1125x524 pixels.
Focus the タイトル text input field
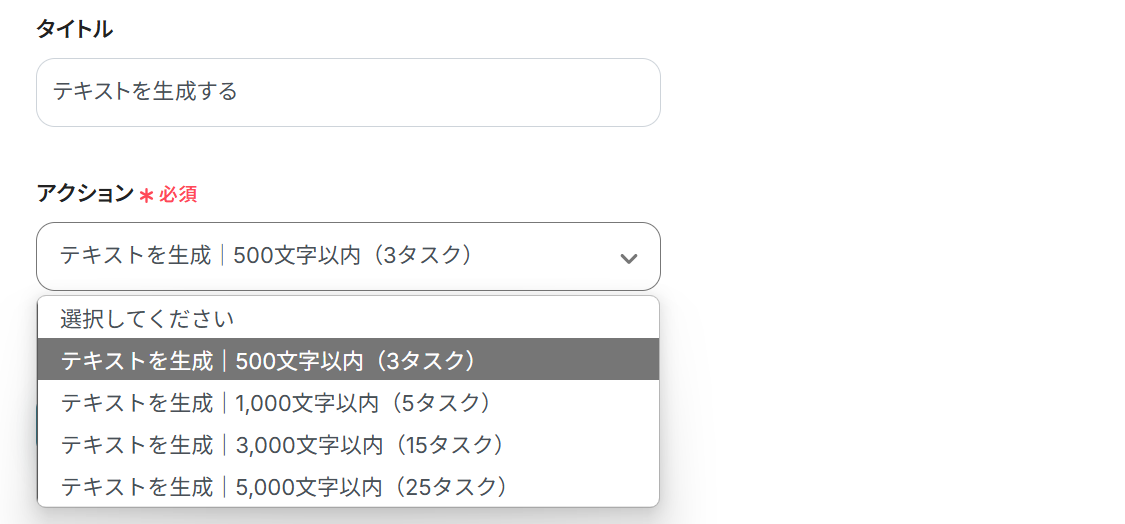(348, 93)
